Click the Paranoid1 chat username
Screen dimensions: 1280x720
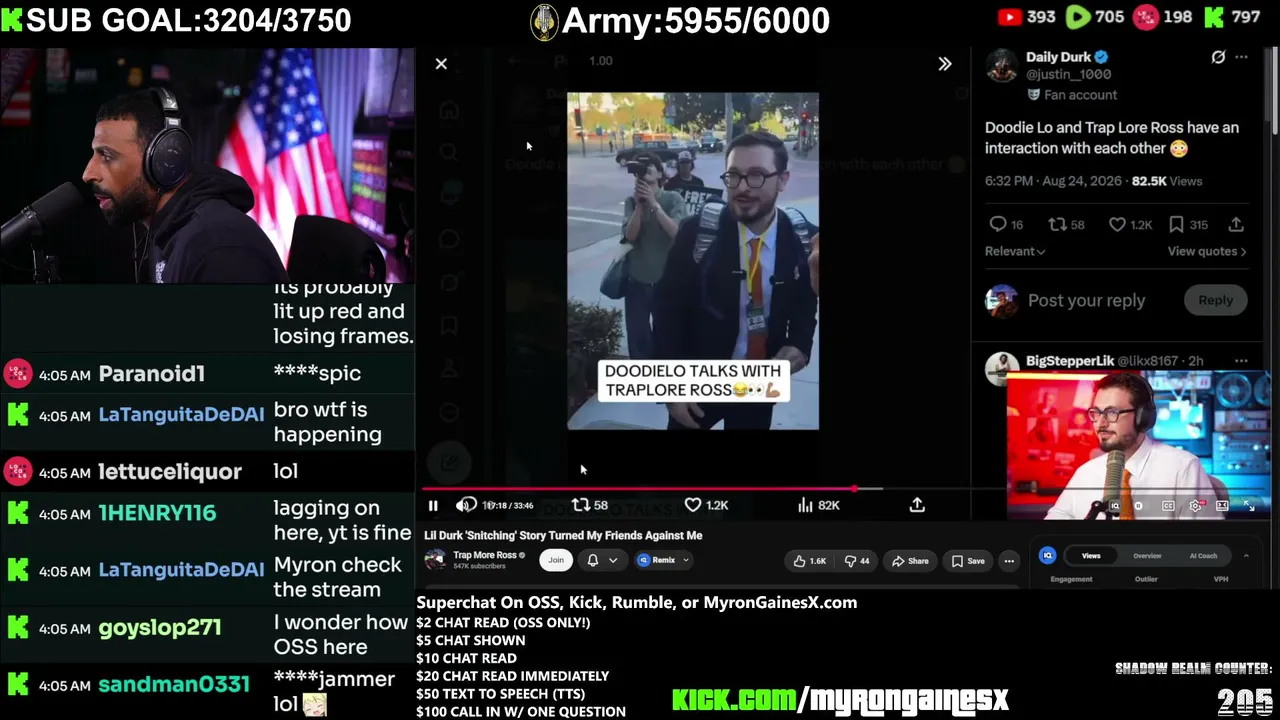(x=151, y=374)
